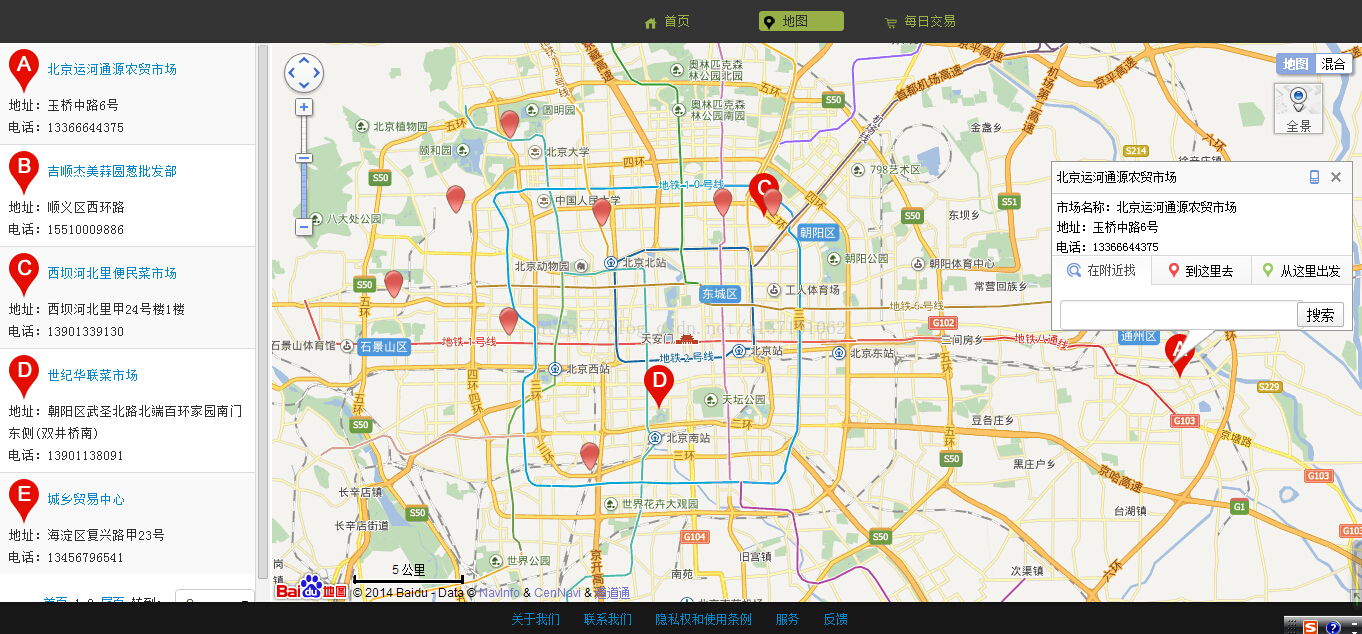Open 城乡贸易中心 link
1362x634 pixels.
(86, 499)
